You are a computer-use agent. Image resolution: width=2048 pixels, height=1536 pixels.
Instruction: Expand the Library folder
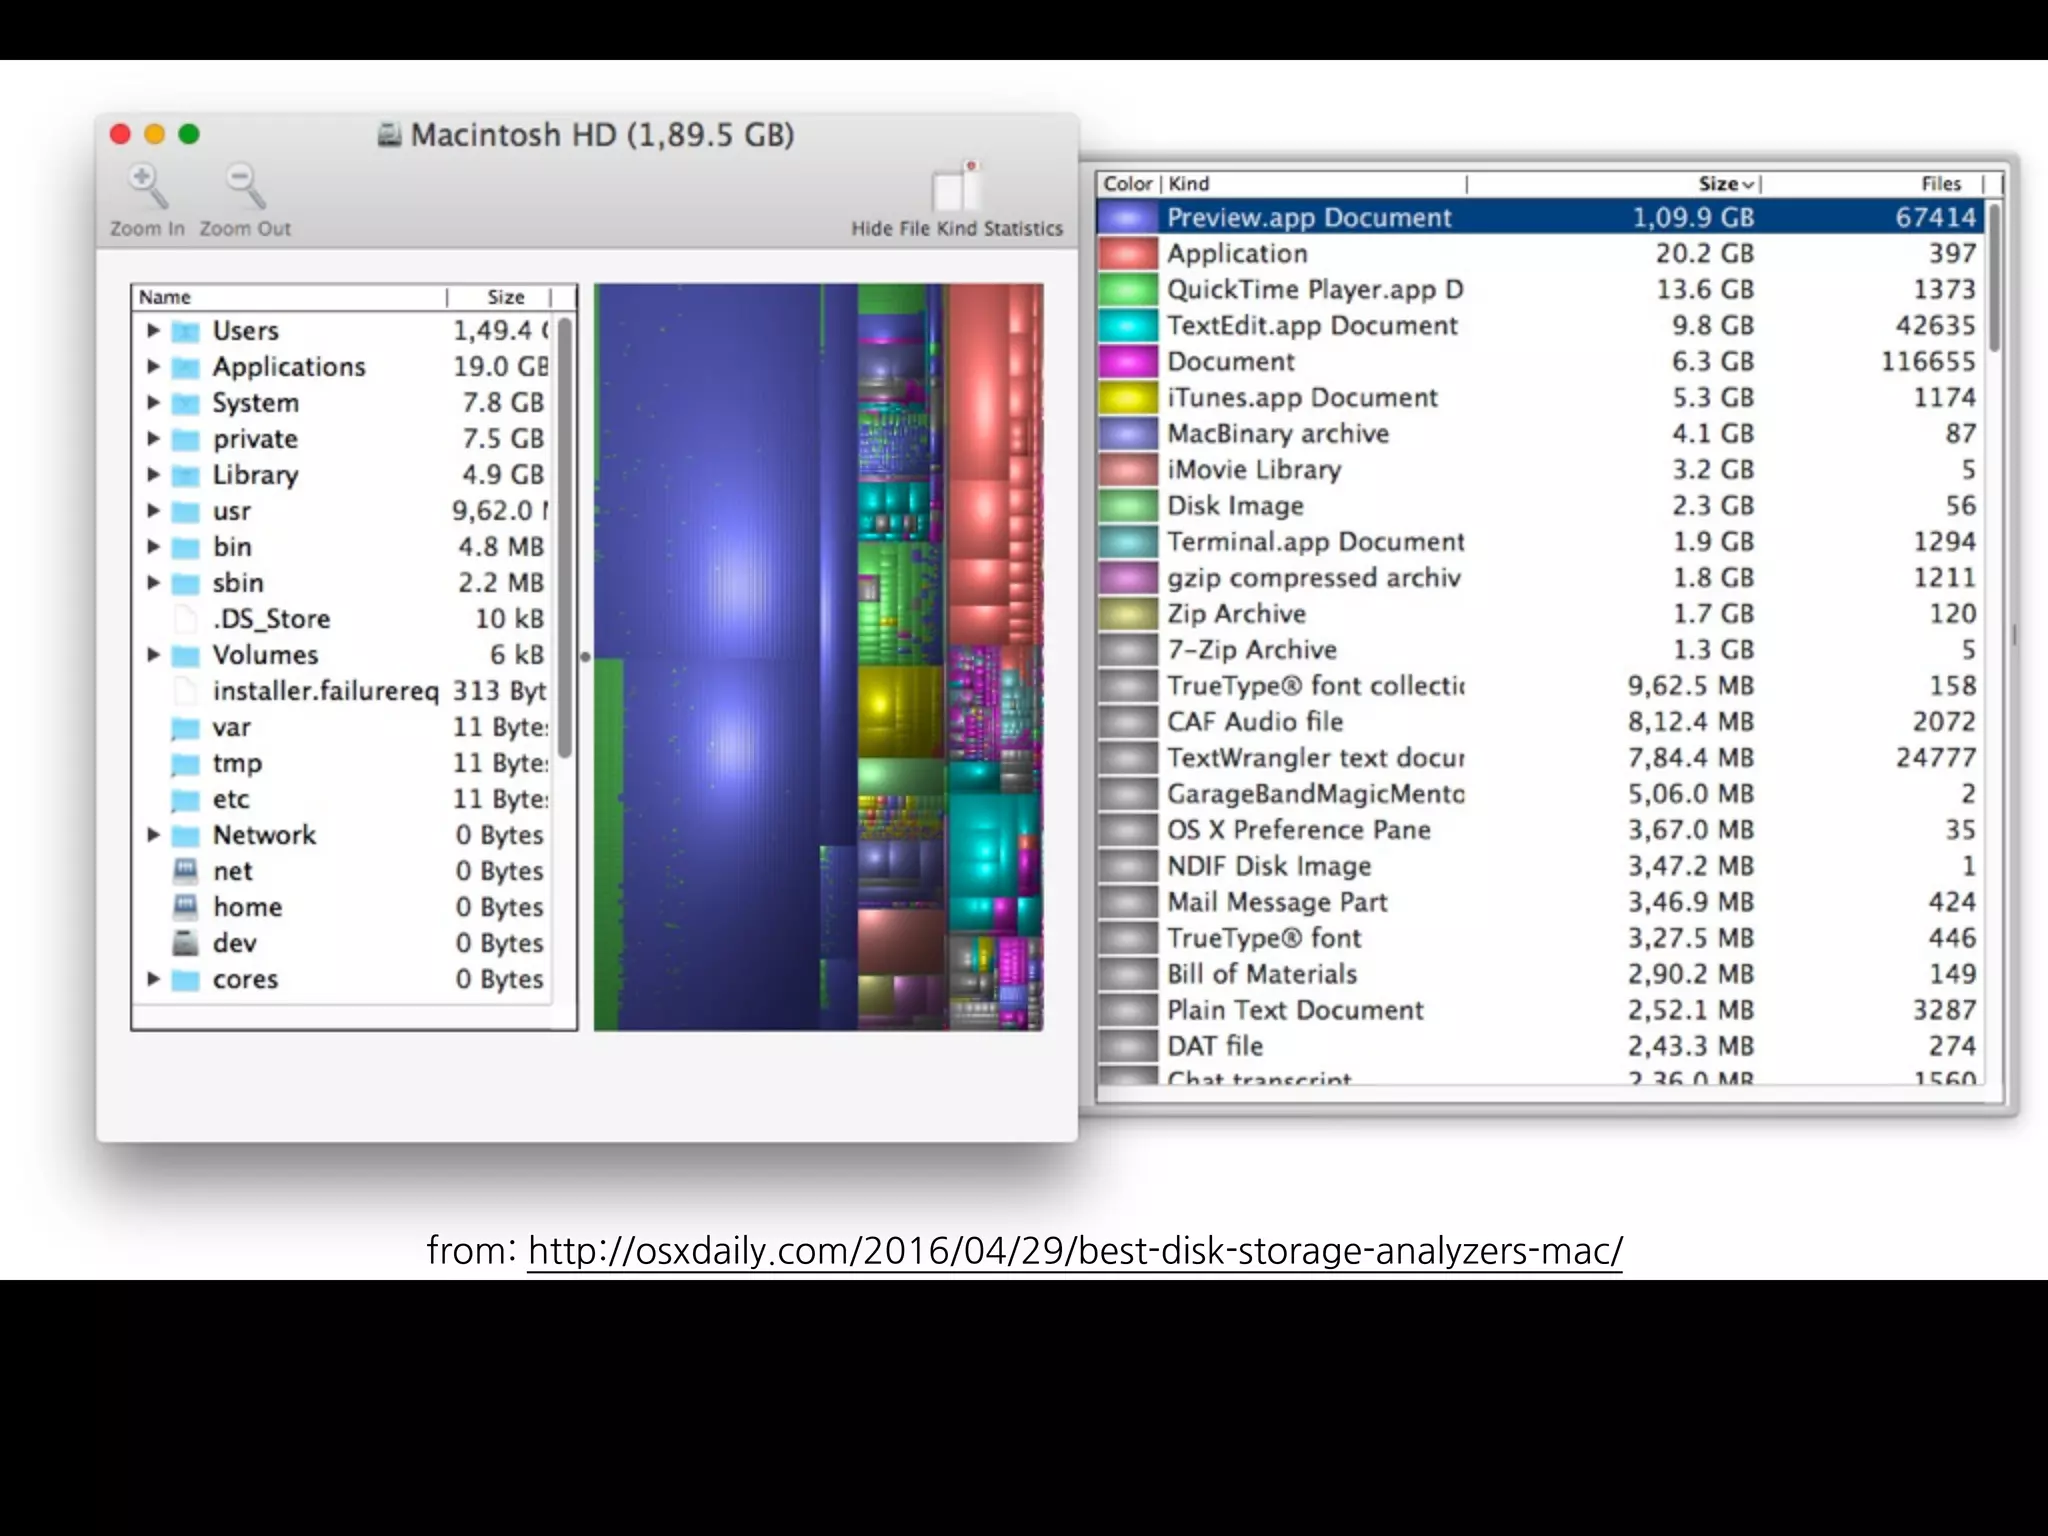point(153,474)
